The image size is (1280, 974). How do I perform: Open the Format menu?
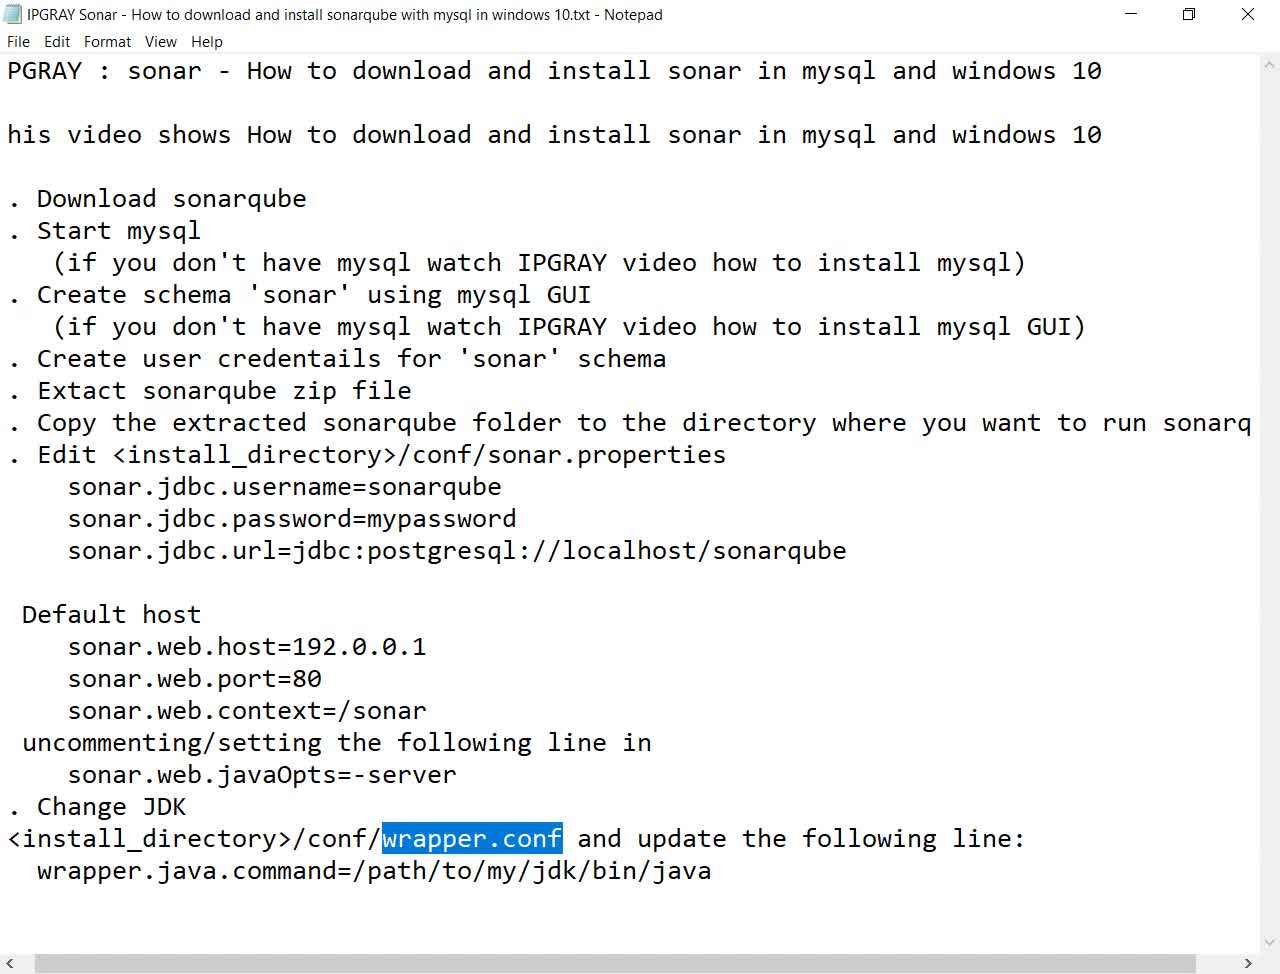(107, 42)
